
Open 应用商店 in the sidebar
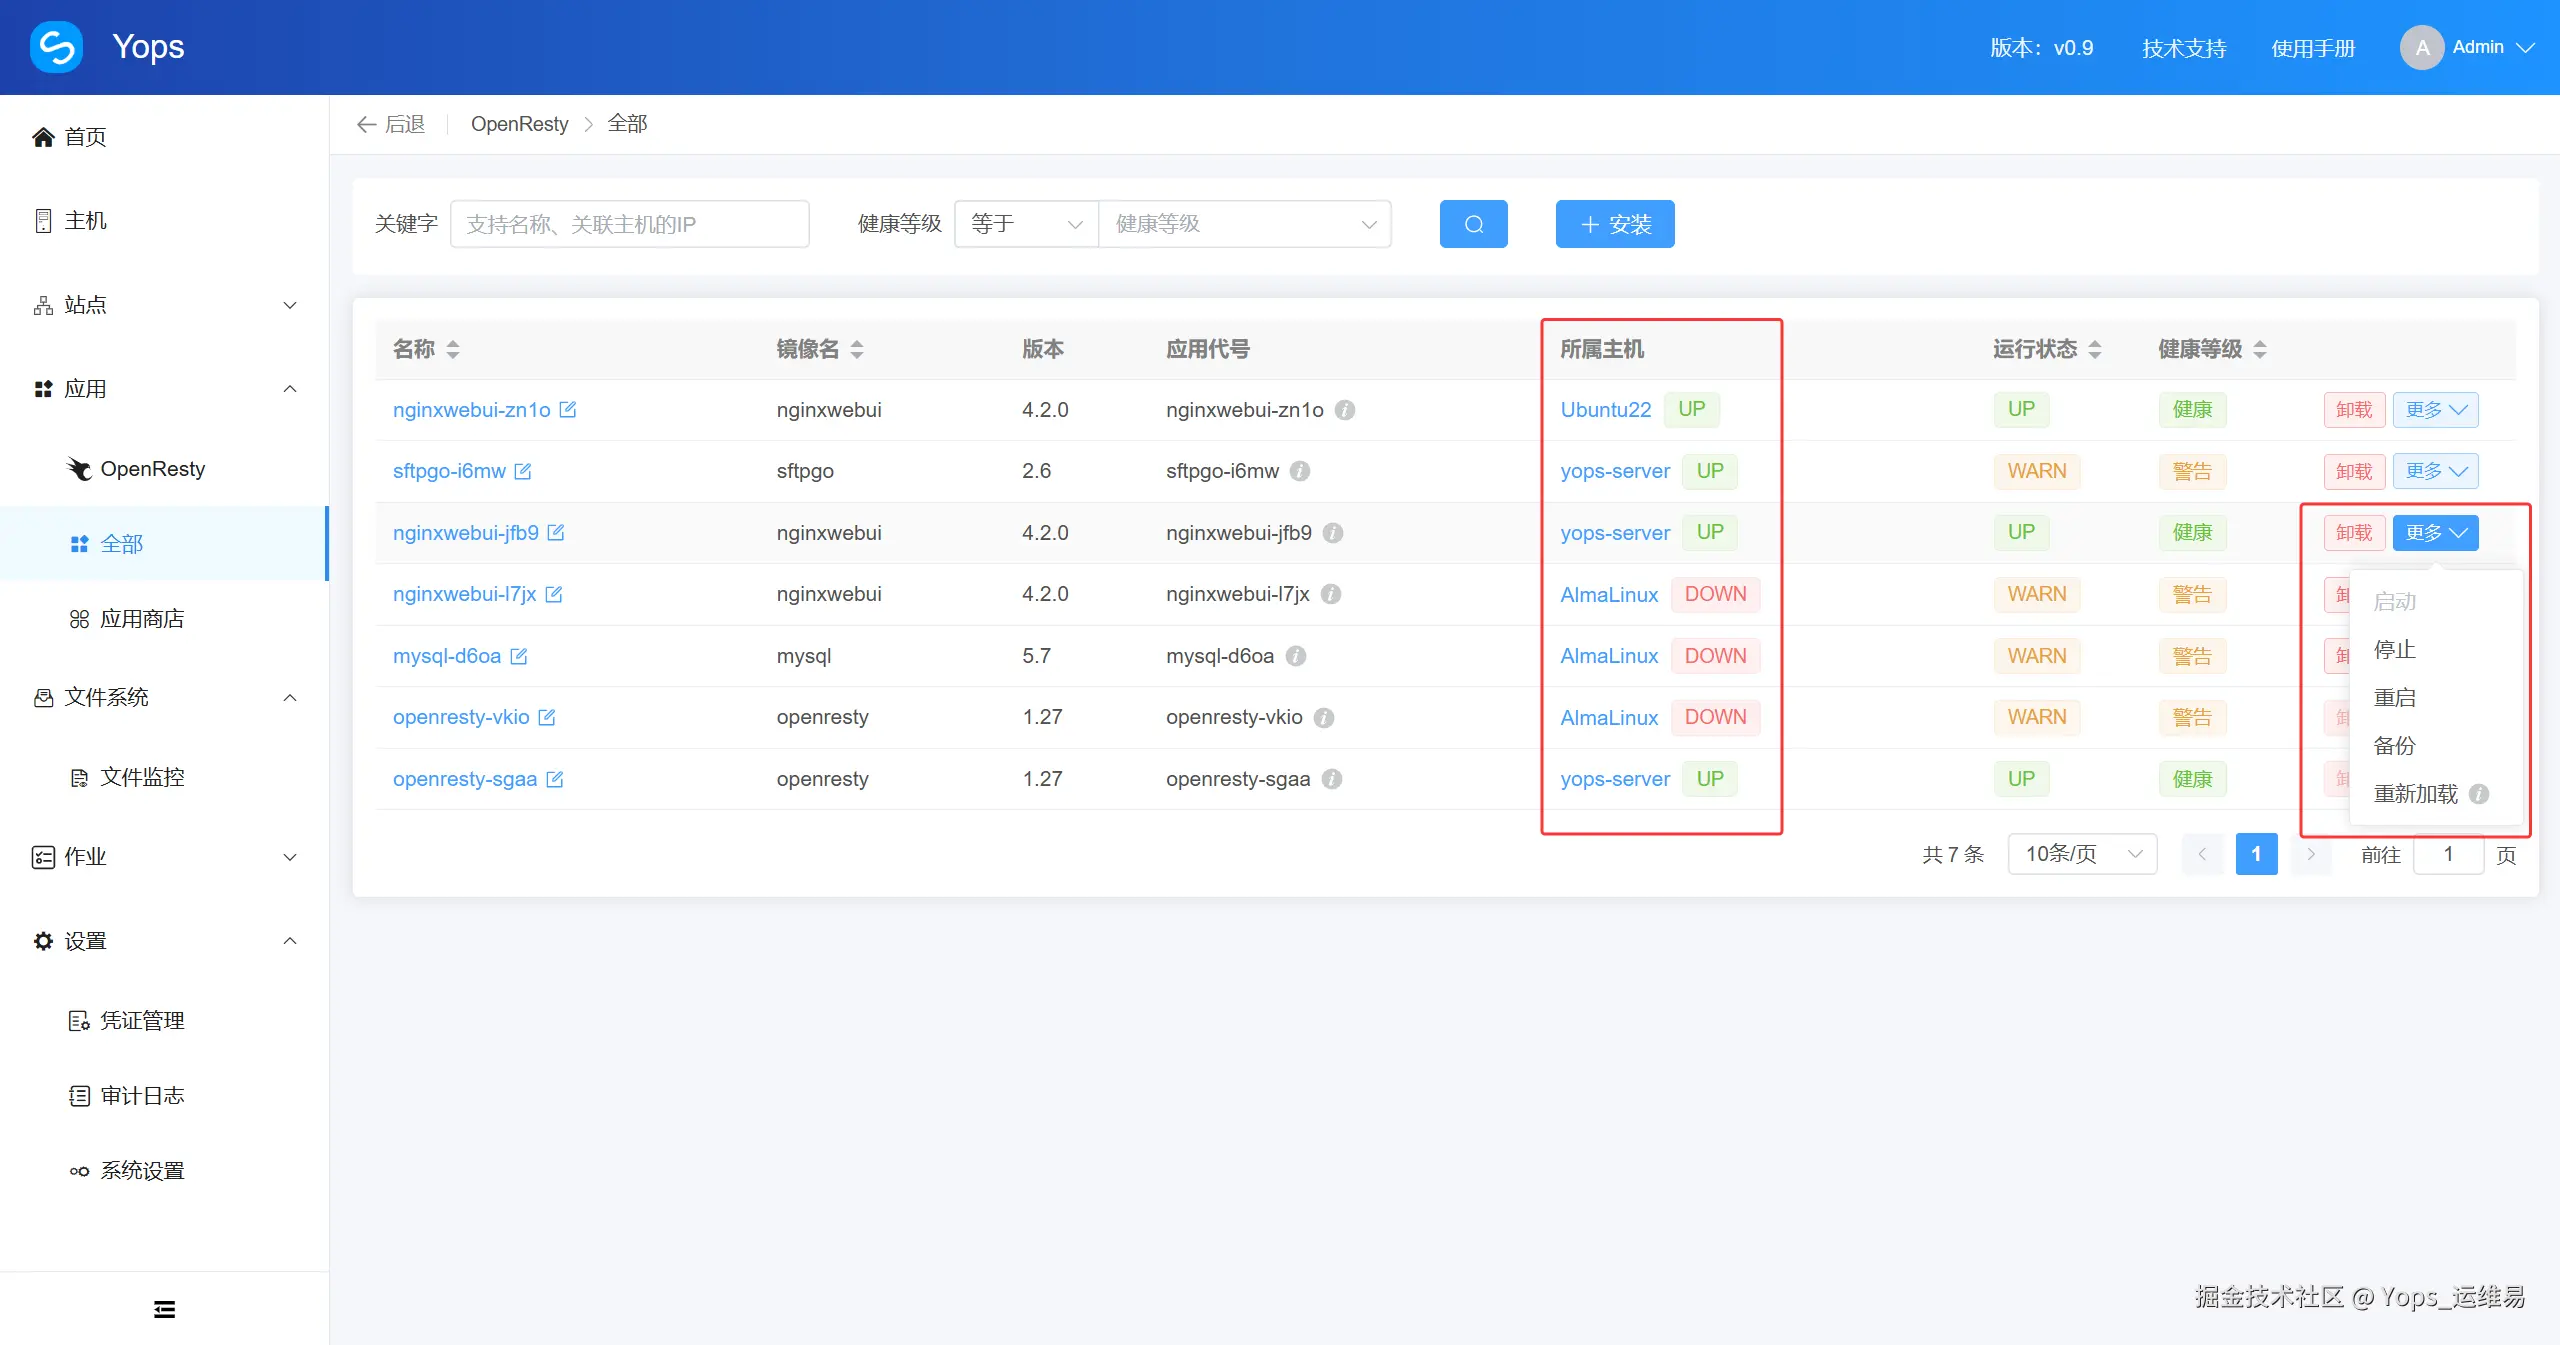tap(142, 619)
